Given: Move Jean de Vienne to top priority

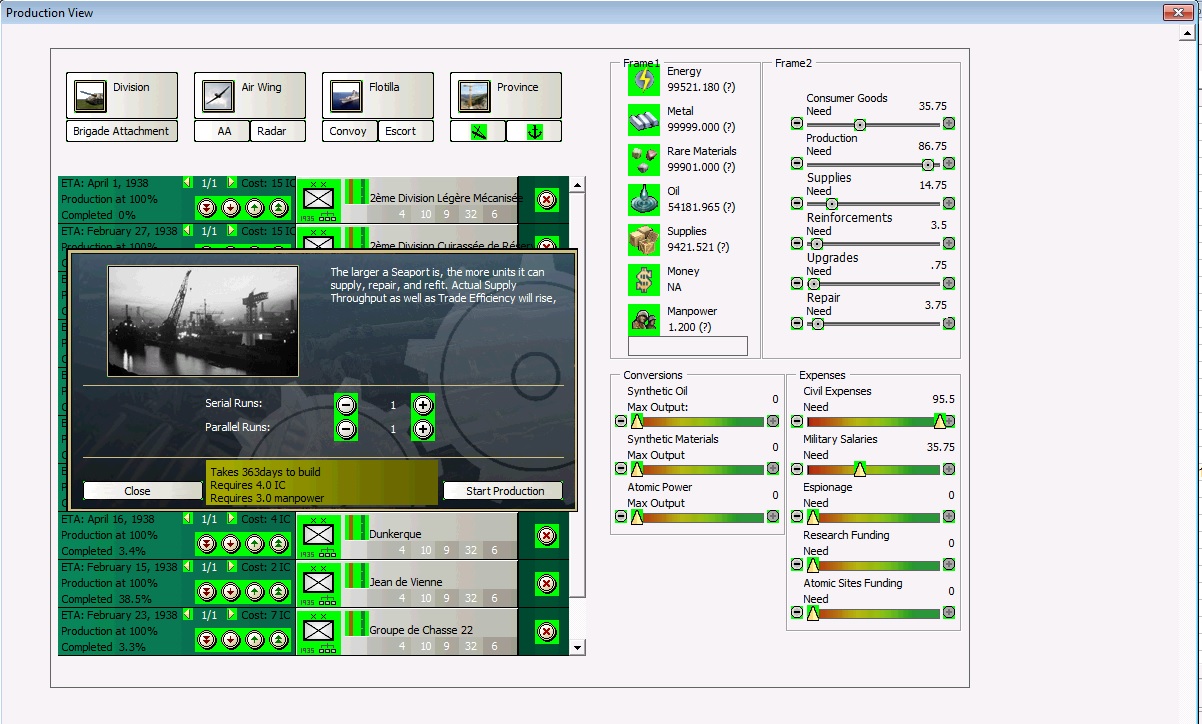Looking at the screenshot, I should point(278,591).
